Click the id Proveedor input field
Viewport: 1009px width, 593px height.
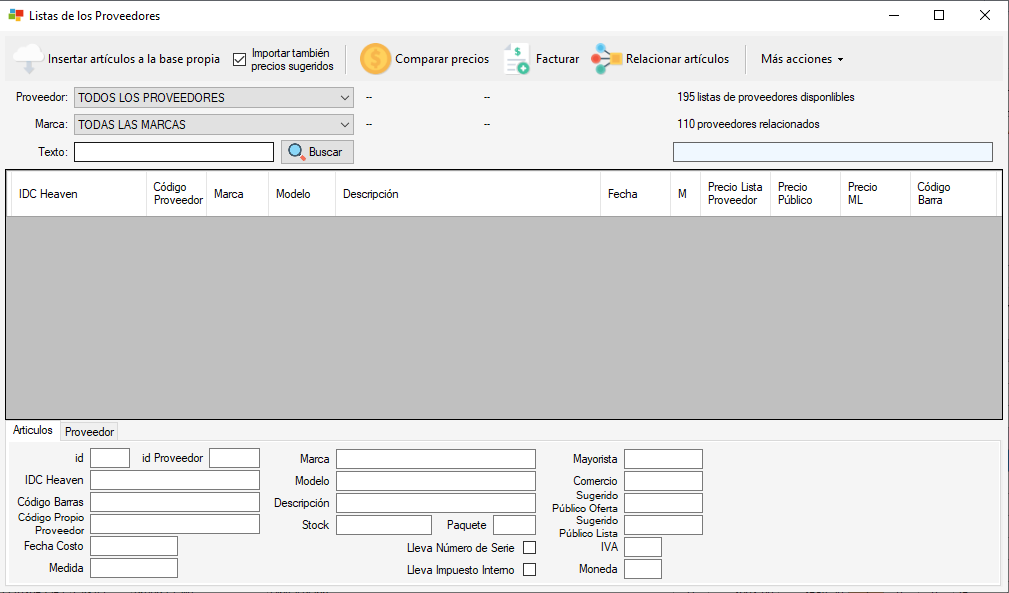click(x=234, y=458)
